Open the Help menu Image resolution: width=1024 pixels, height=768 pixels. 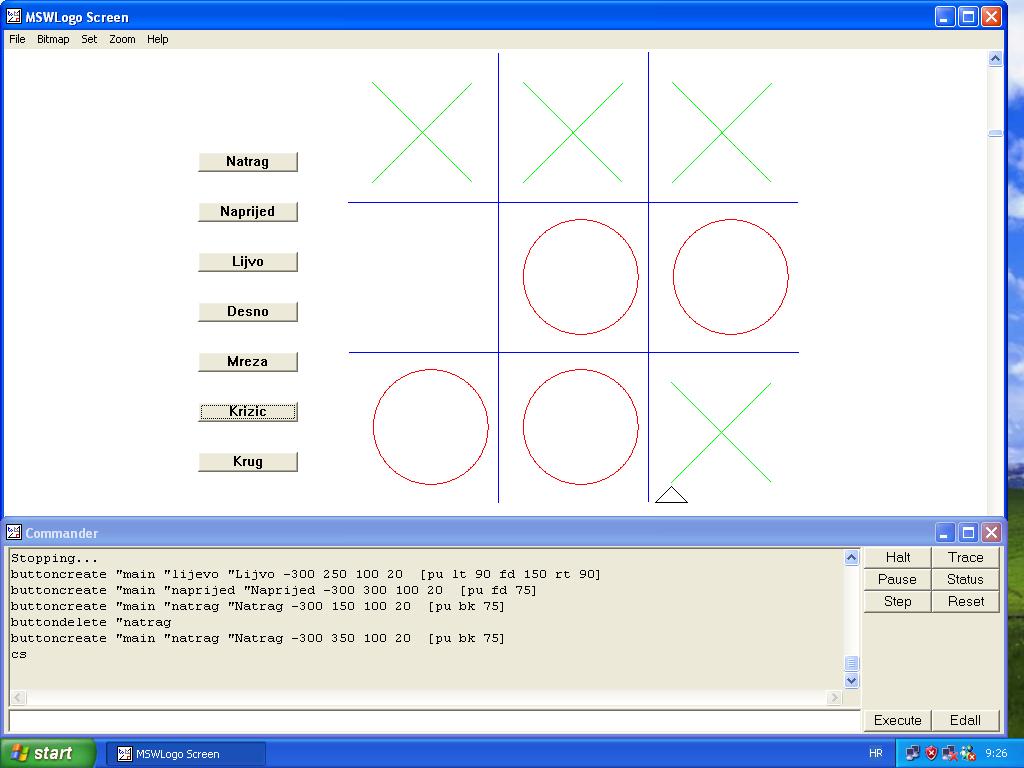point(157,39)
